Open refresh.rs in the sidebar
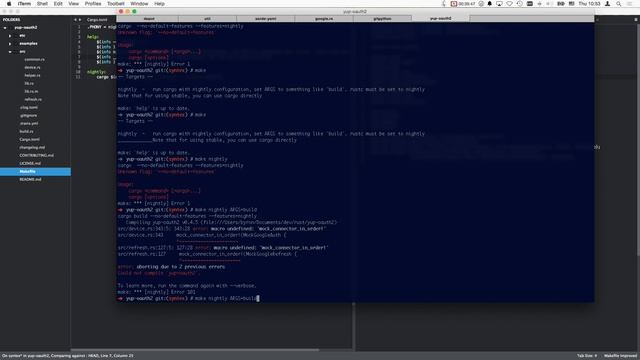Viewport: 640px width, 360px height. click(x=33, y=99)
